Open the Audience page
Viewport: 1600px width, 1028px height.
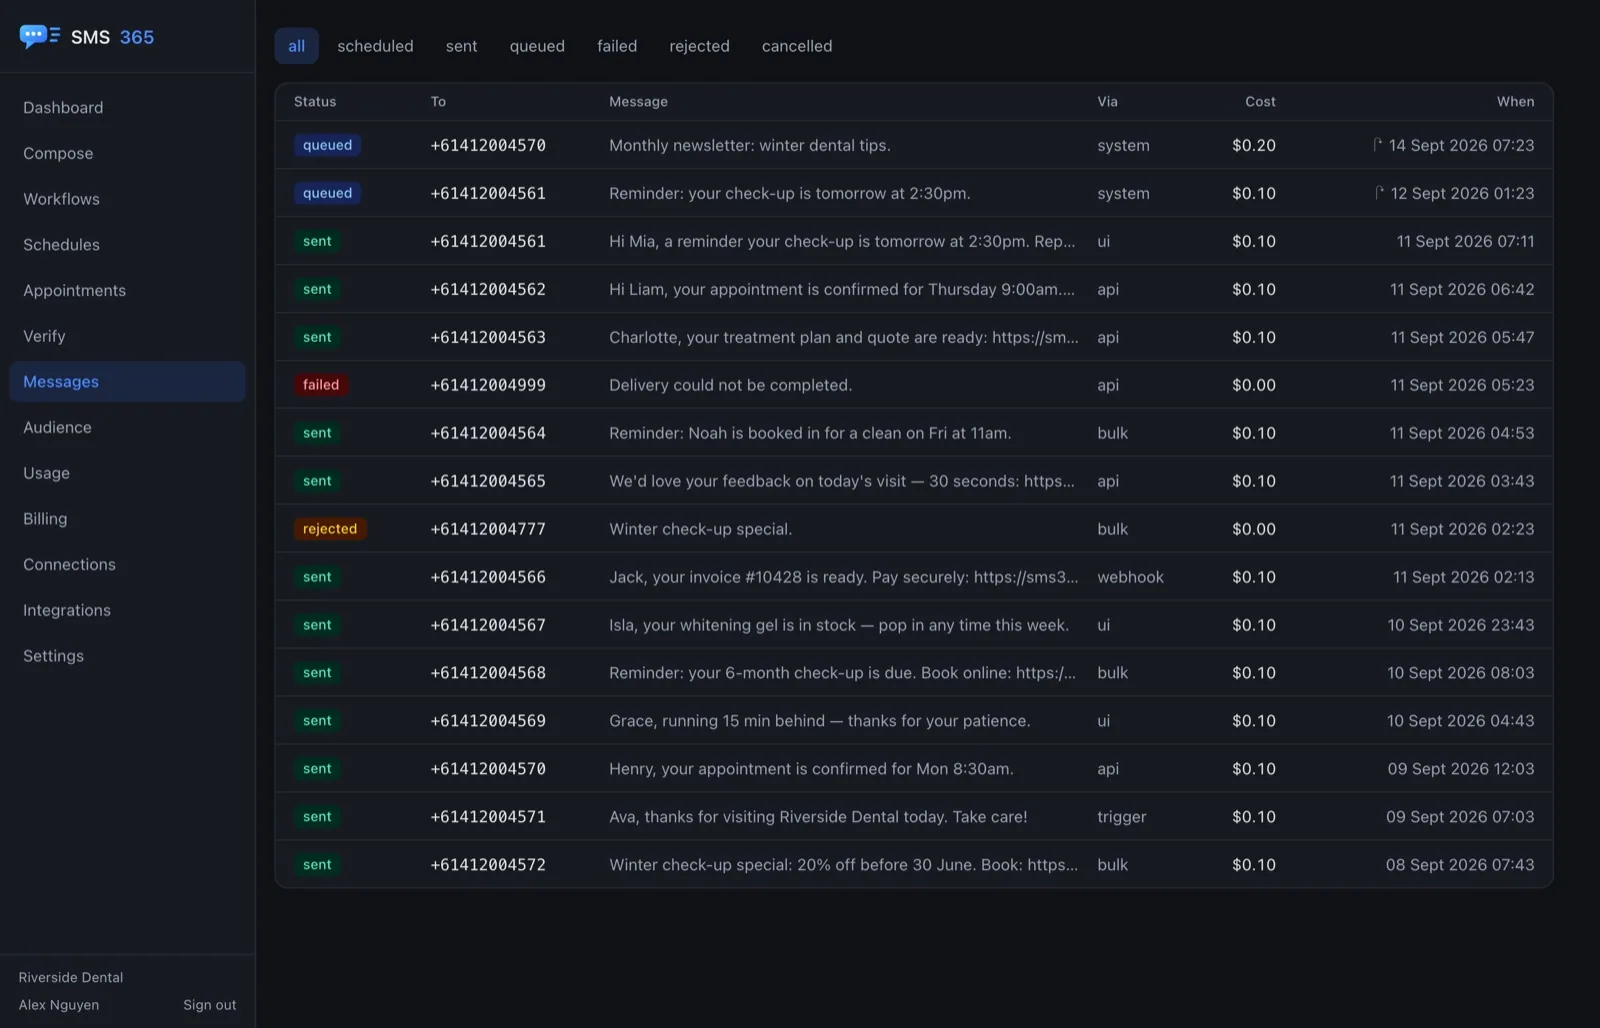(127, 427)
